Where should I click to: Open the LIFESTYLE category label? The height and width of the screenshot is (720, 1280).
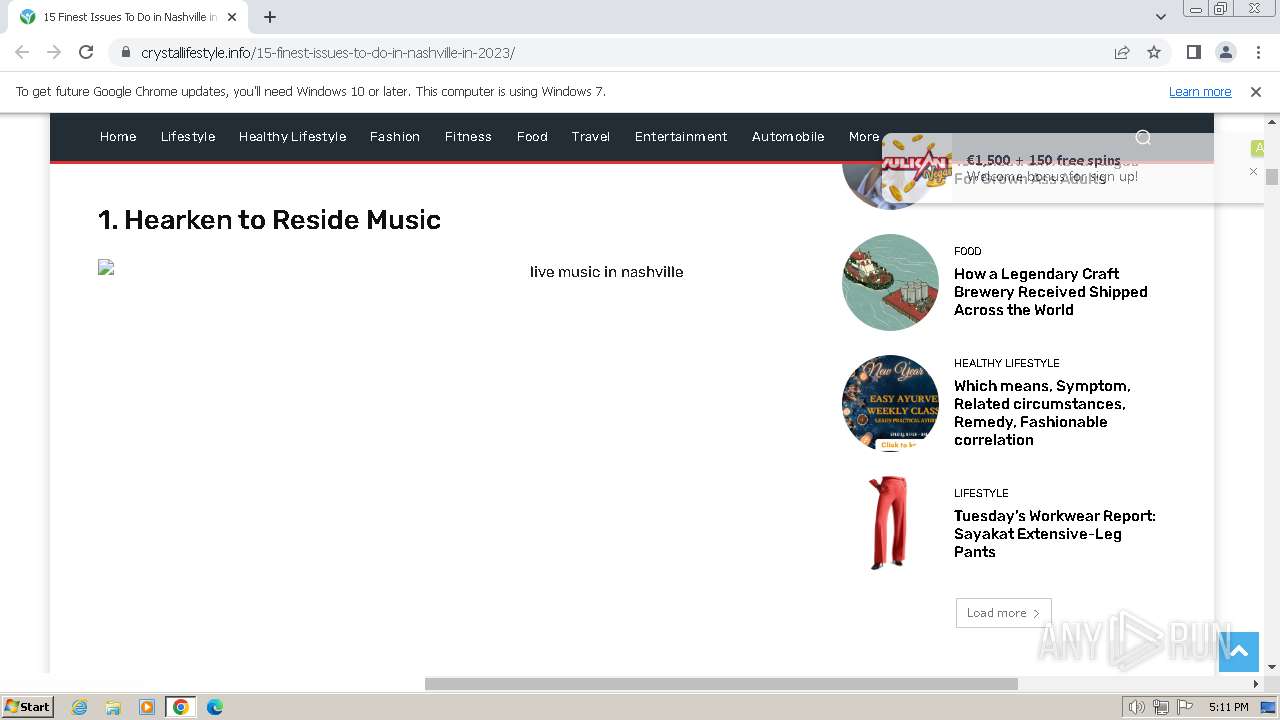tap(981, 493)
